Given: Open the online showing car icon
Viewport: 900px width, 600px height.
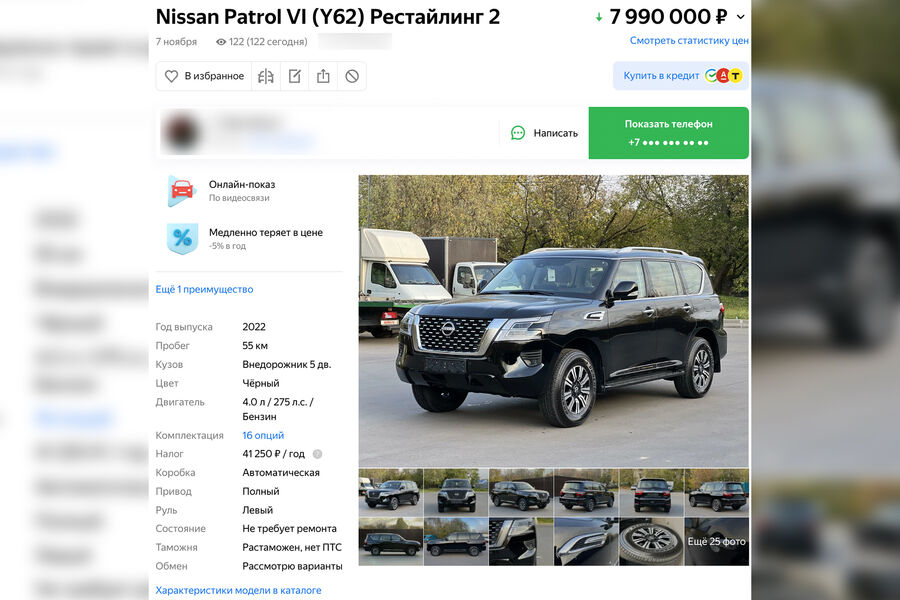Looking at the screenshot, I should click(182, 190).
